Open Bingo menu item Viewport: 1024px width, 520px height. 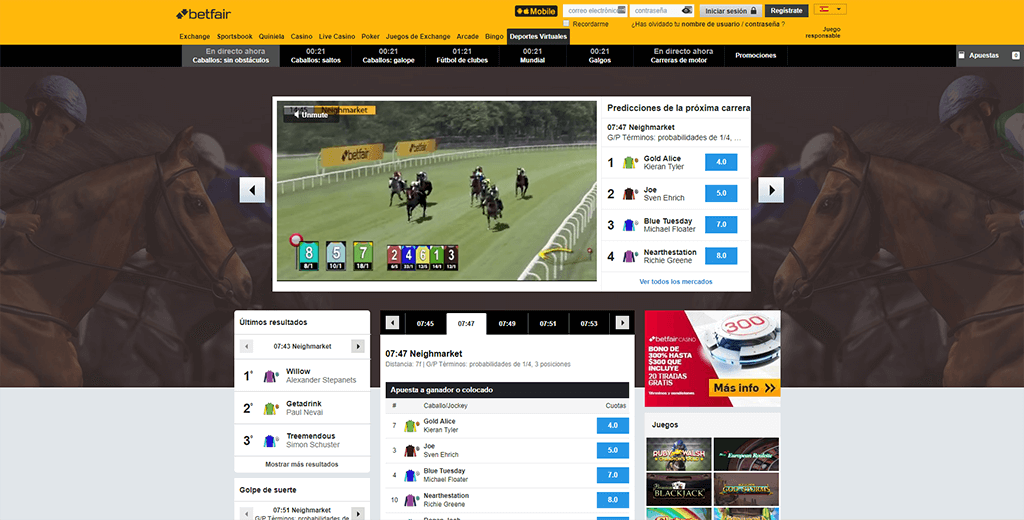click(x=494, y=37)
